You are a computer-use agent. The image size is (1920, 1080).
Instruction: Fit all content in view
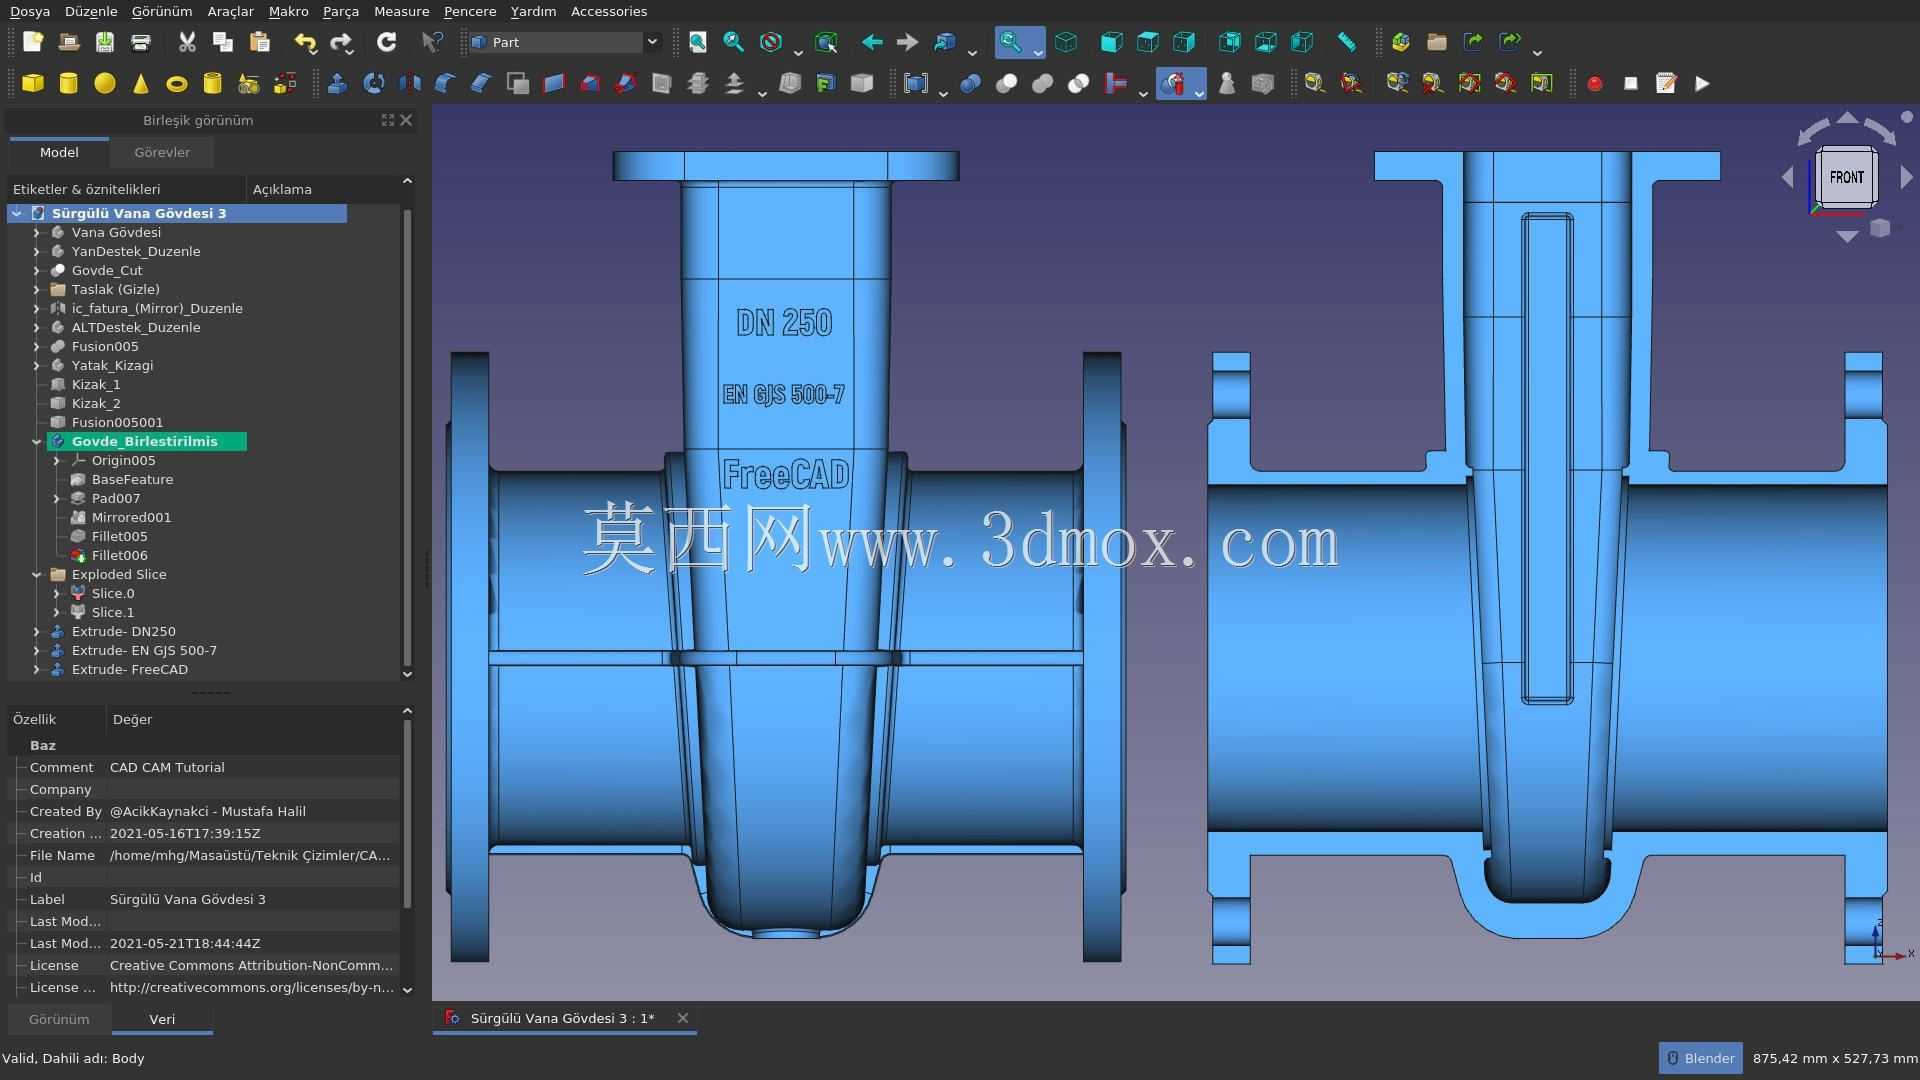(698, 42)
